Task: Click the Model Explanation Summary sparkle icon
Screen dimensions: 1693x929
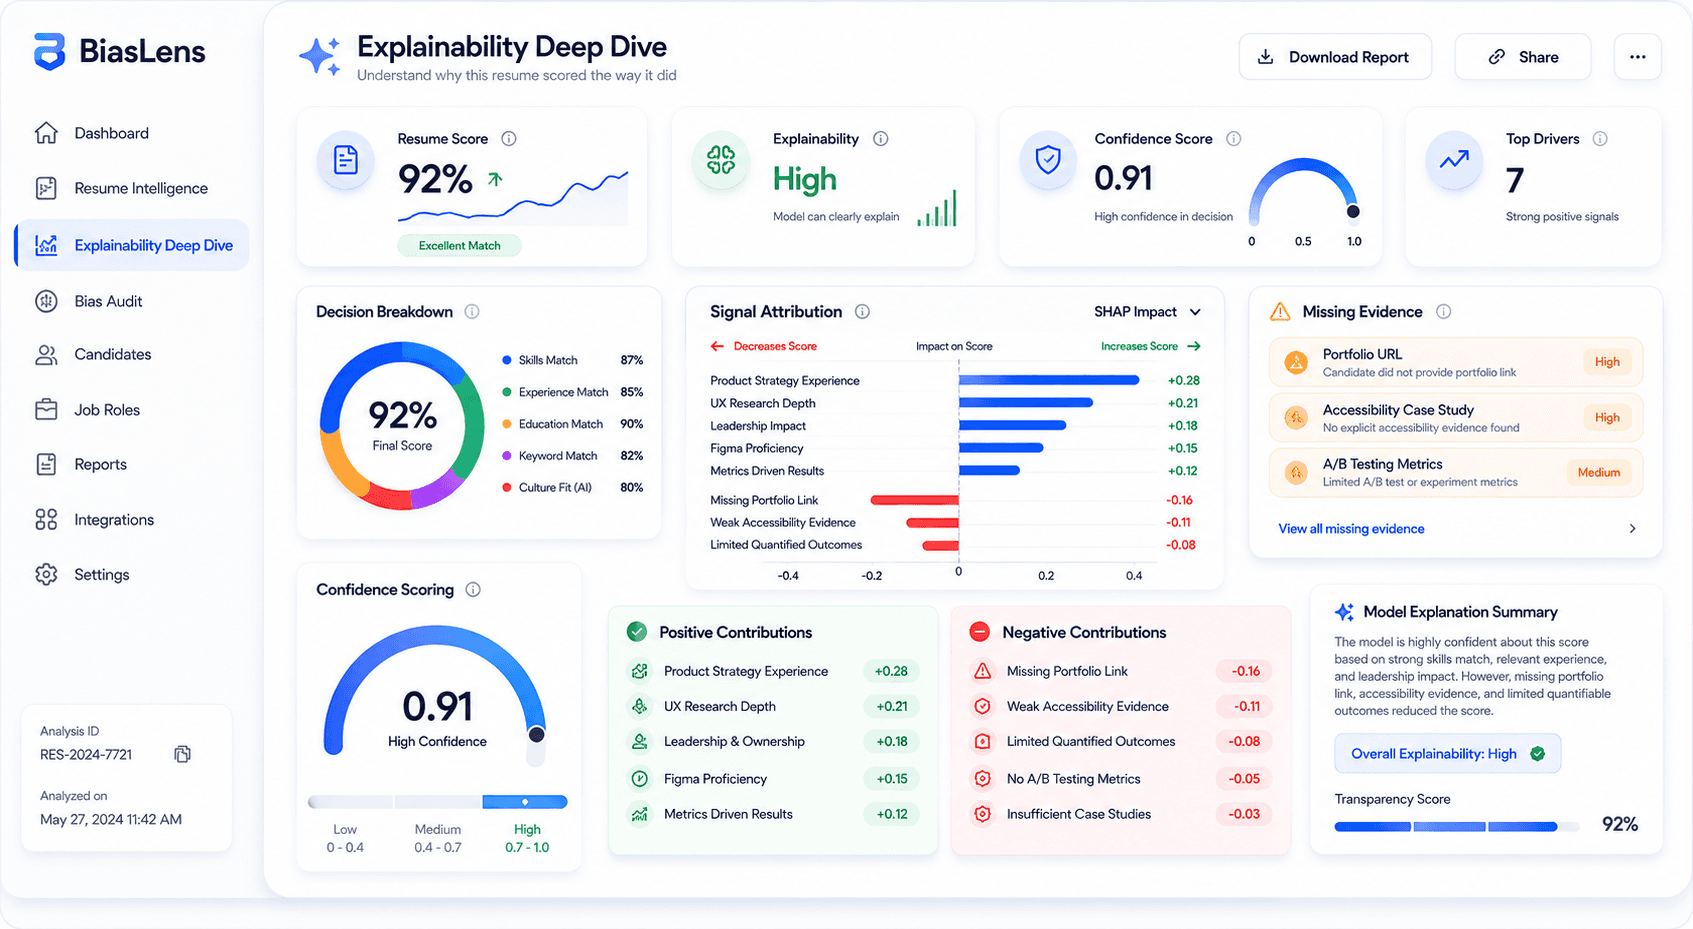Action: point(1345,612)
